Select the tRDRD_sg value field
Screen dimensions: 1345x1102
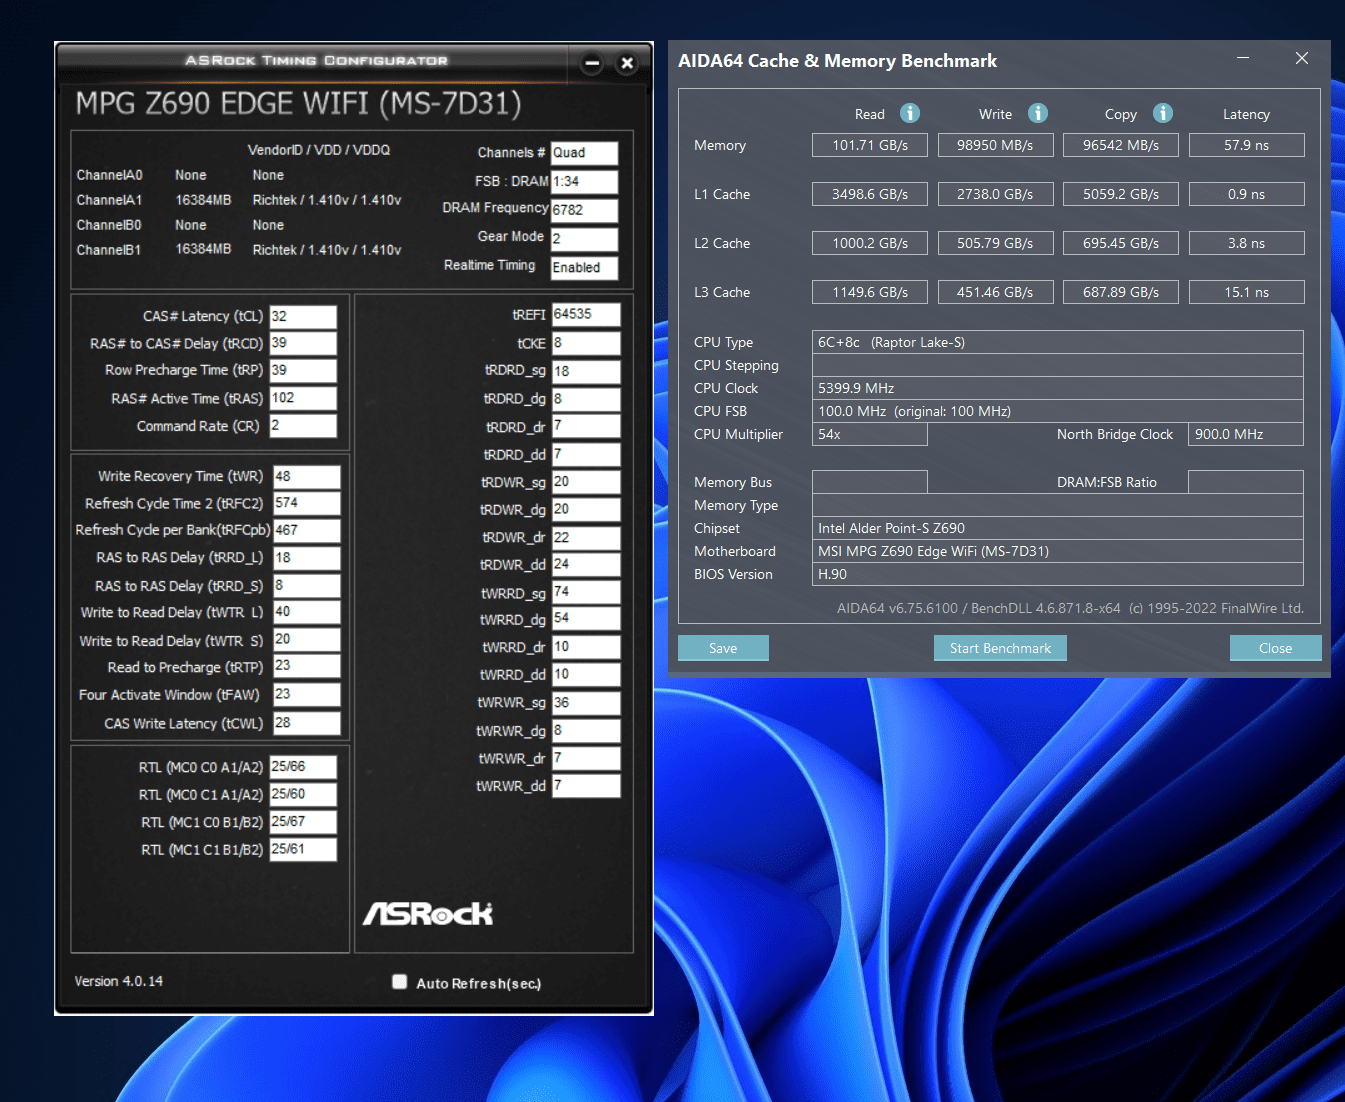586,371
